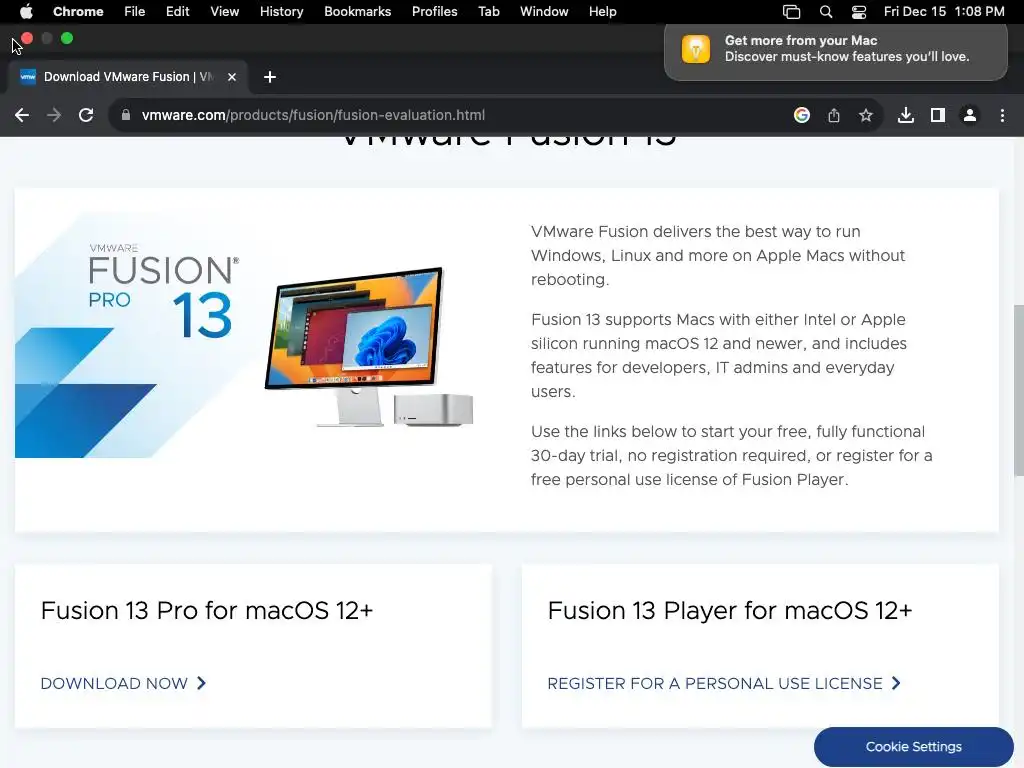Share this page using the share icon
Image resolution: width=1024 pixels, height=768 pixels.
pyautogui.click(x=834, y=116)
